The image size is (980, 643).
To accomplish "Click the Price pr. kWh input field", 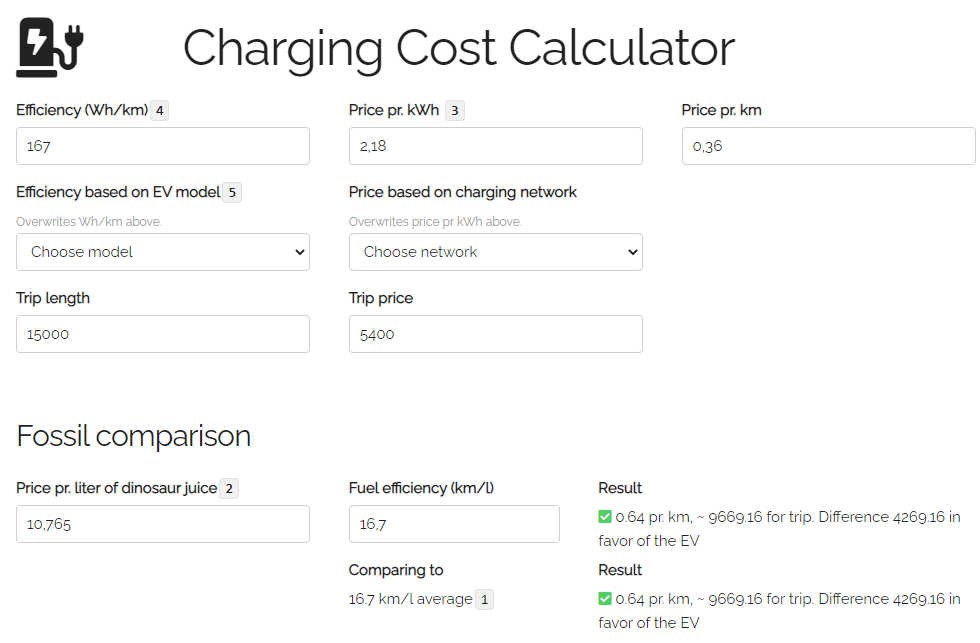I will click(x=495, y=146).
